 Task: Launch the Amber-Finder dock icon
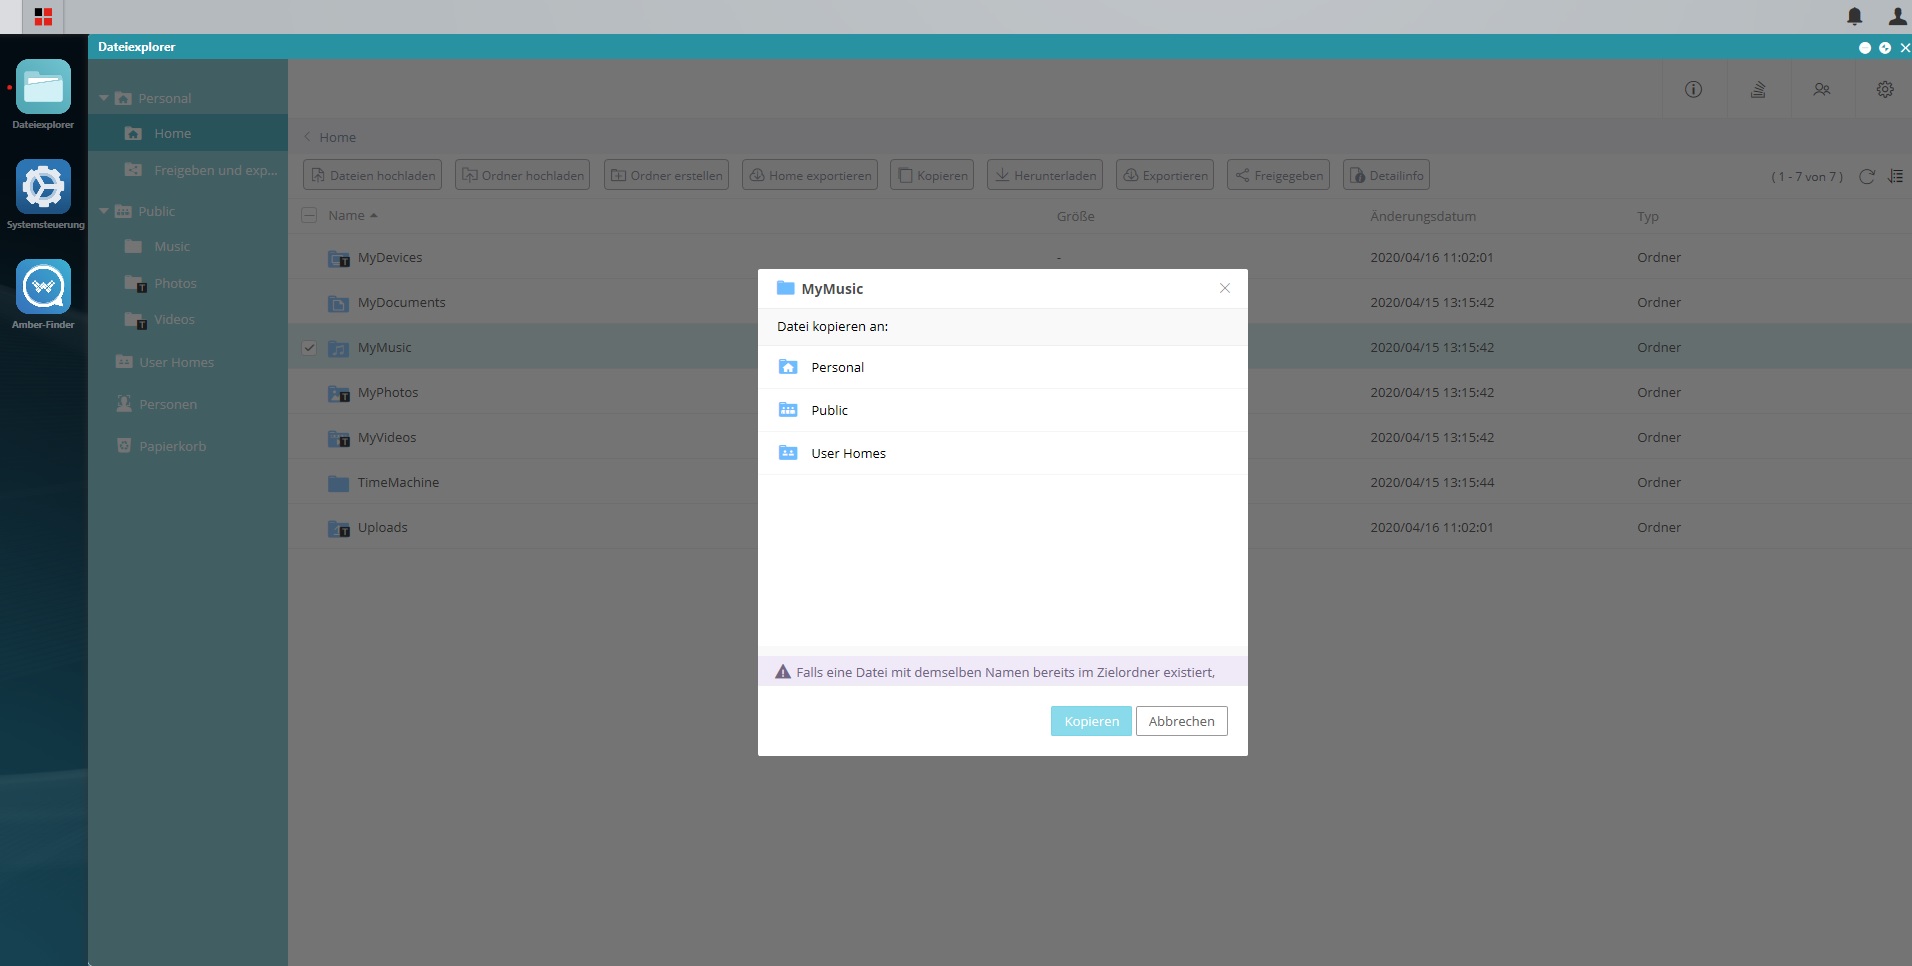(x=43, y=287)
